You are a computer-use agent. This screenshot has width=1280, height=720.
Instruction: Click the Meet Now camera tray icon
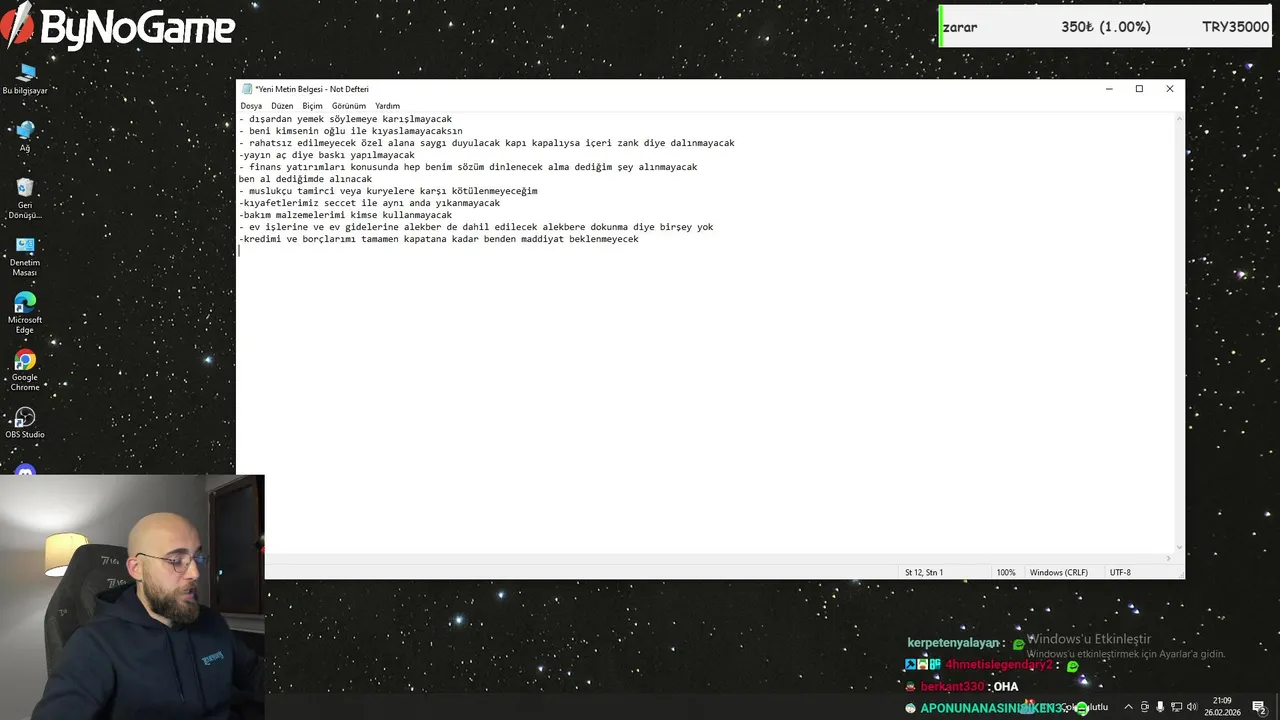click(1145, 707)
